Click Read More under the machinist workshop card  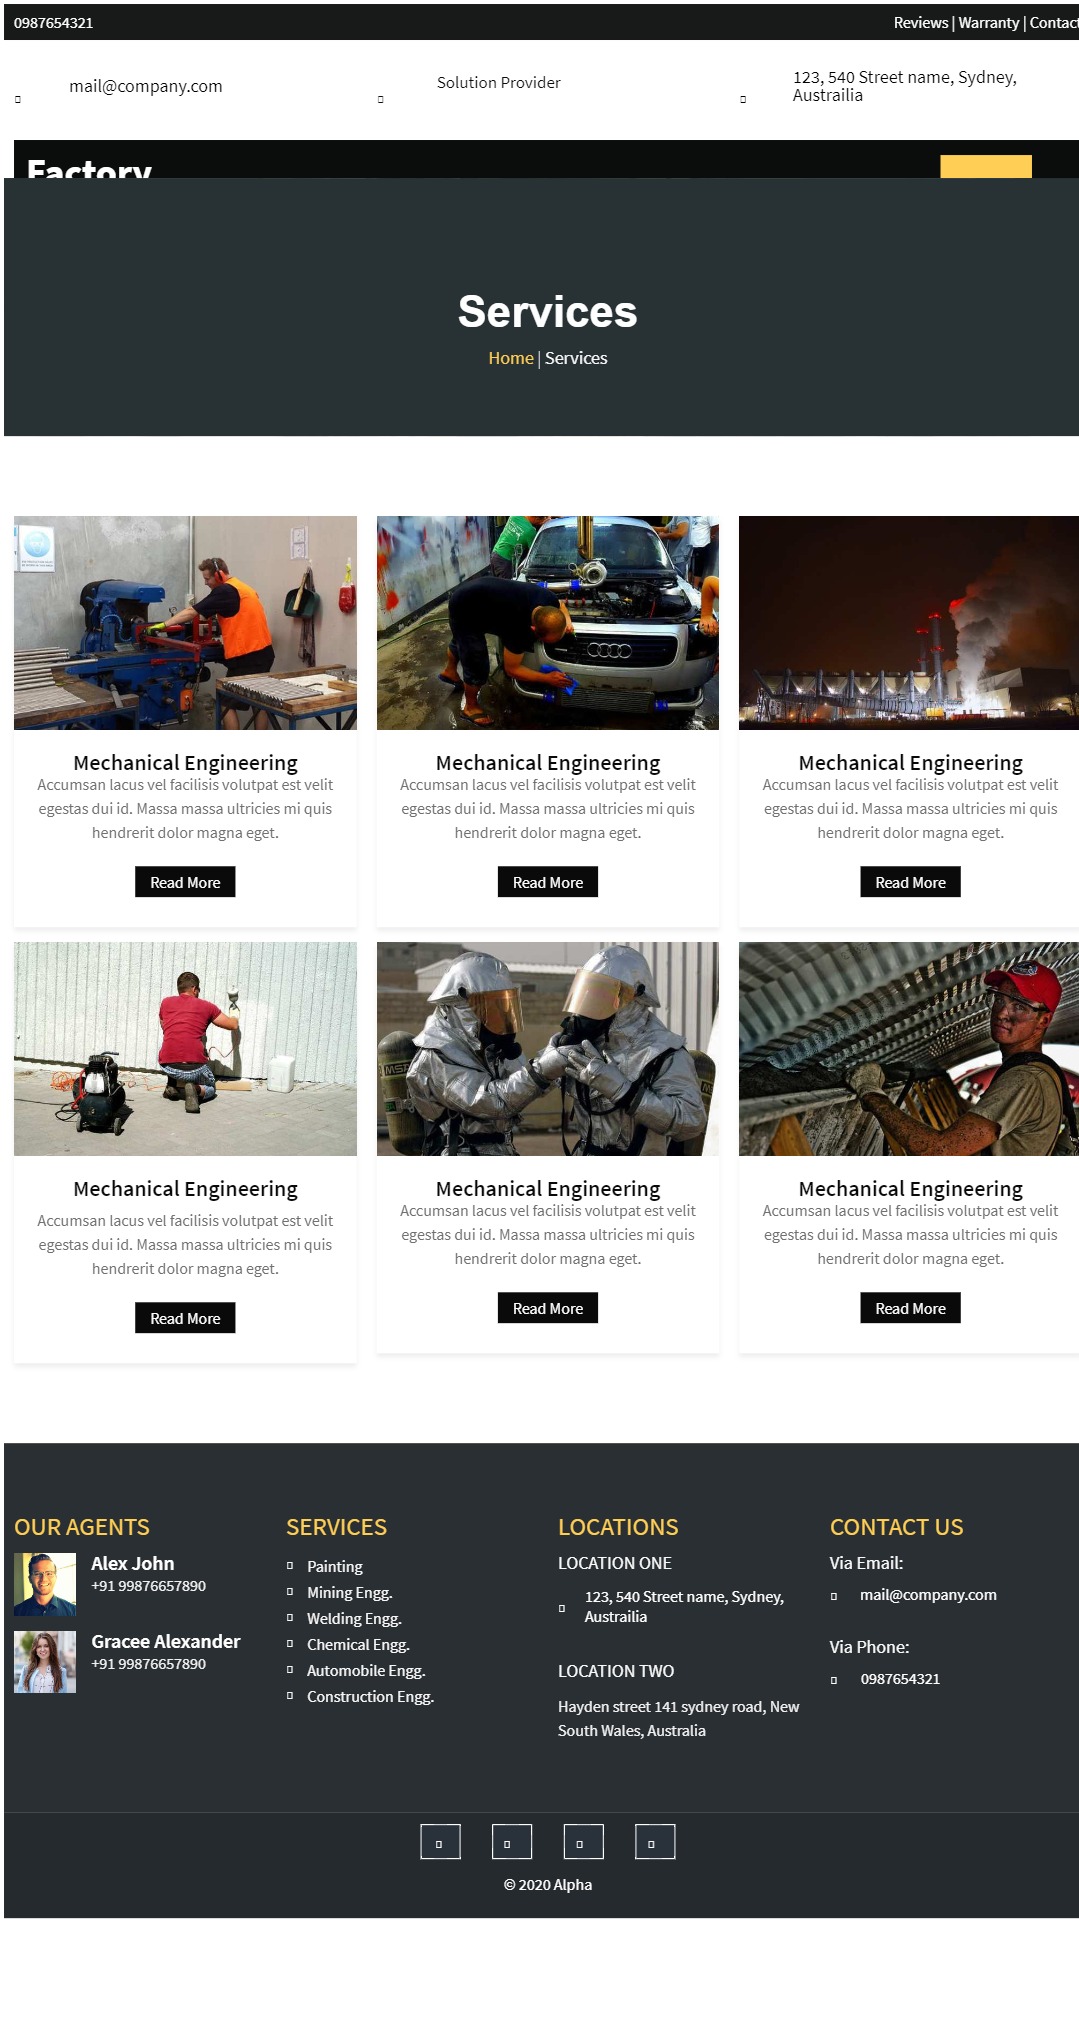(x=185, y=882)
